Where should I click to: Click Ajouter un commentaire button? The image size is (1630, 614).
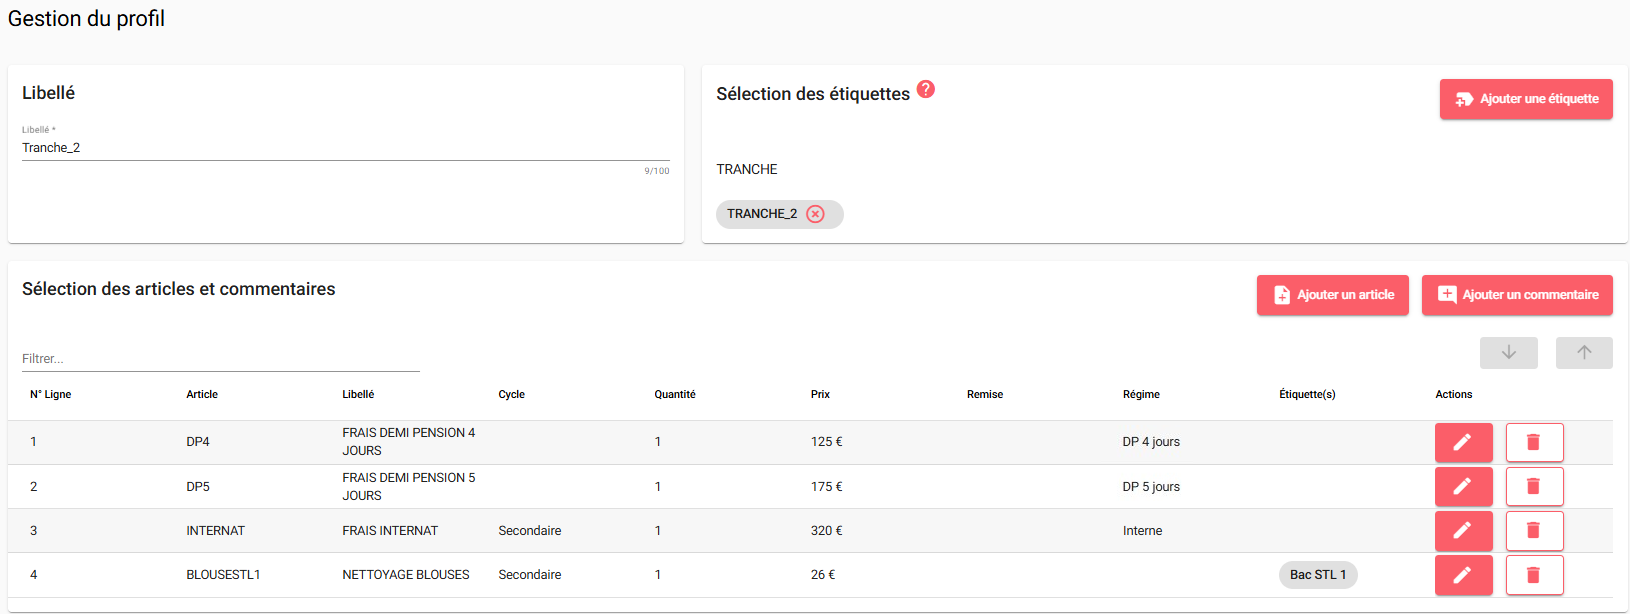point(1517,295)
